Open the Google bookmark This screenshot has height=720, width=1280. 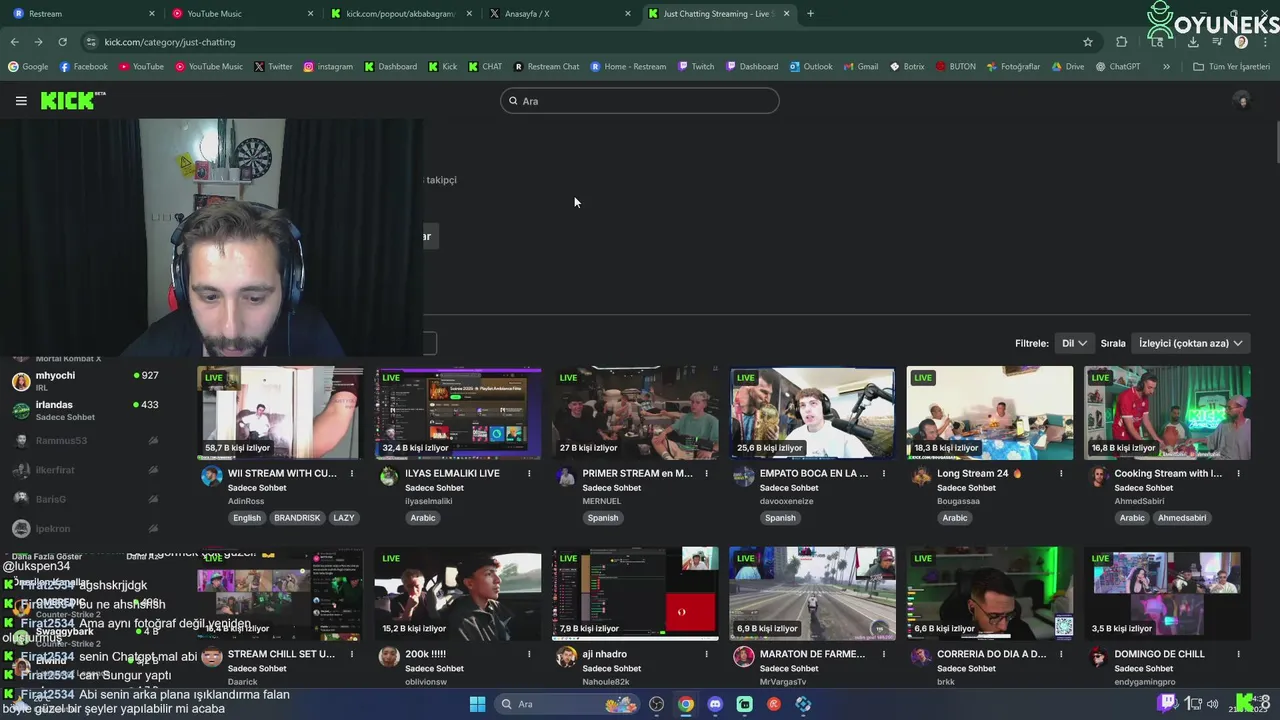tap(28, 66)
